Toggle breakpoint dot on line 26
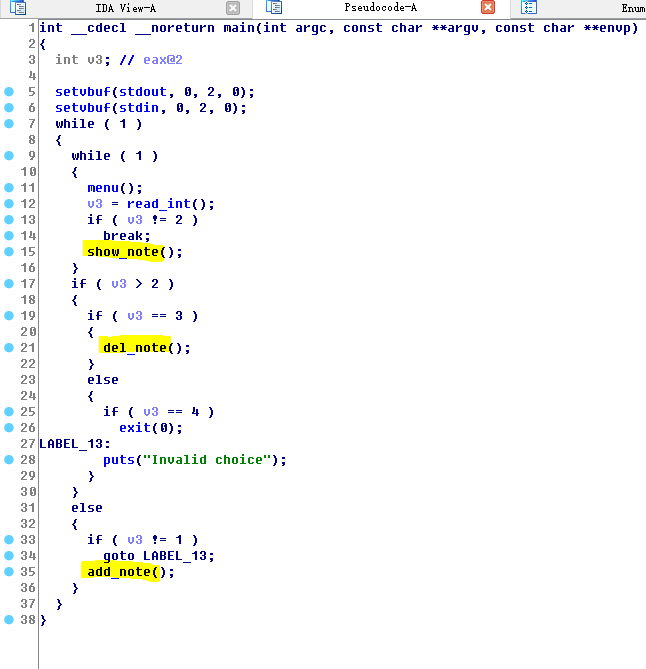The image size is (646, 669). [9, 428]
